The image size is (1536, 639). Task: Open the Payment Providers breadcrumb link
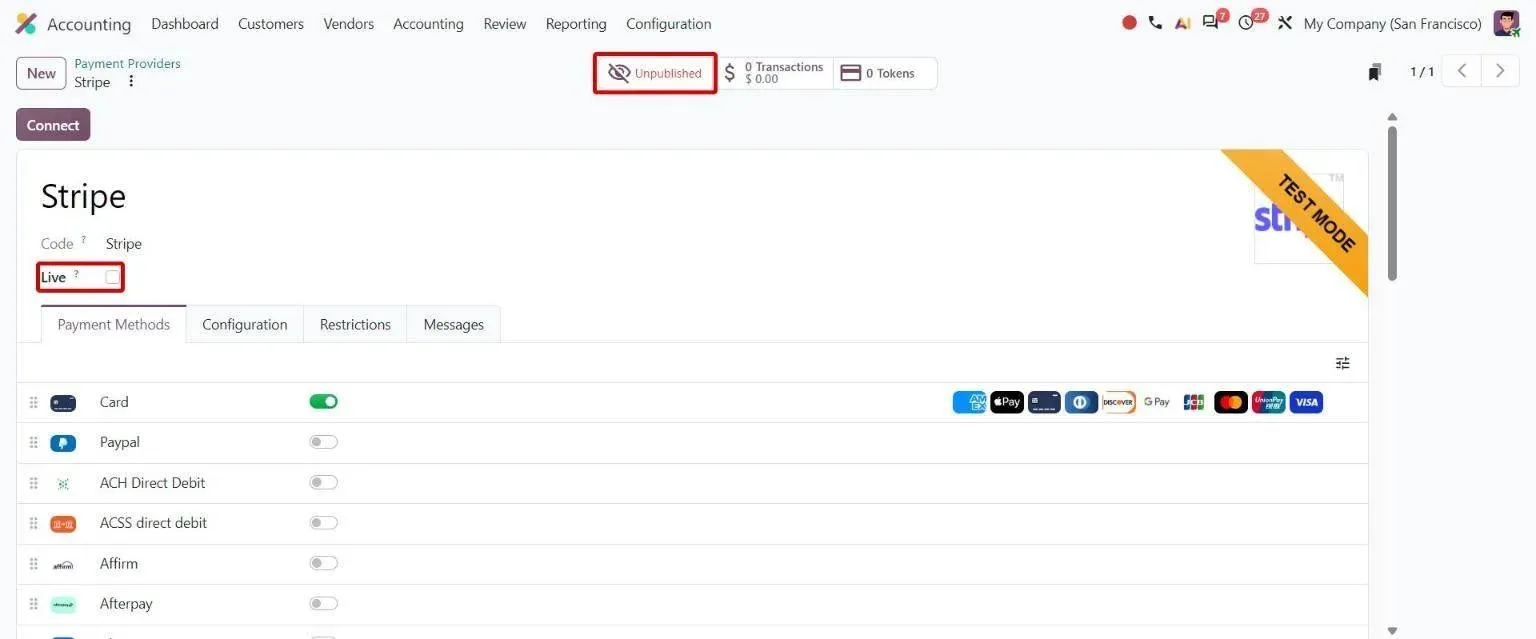tap(128, 63)
